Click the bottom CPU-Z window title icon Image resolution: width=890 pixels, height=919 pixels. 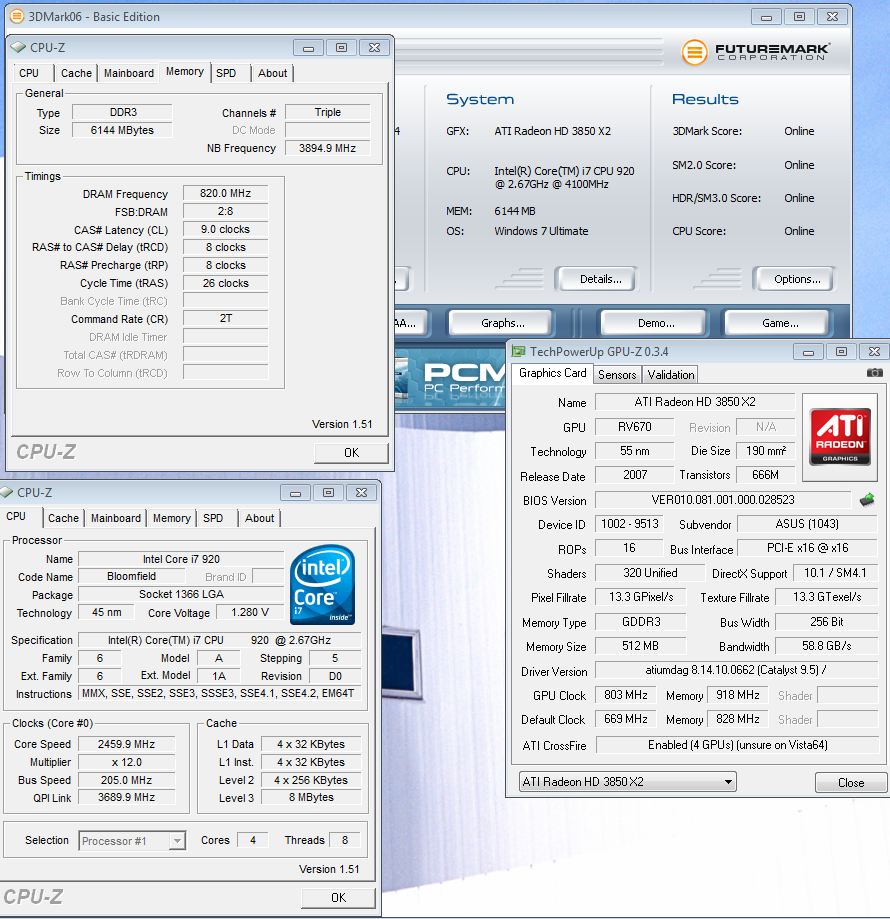[7, 492]
